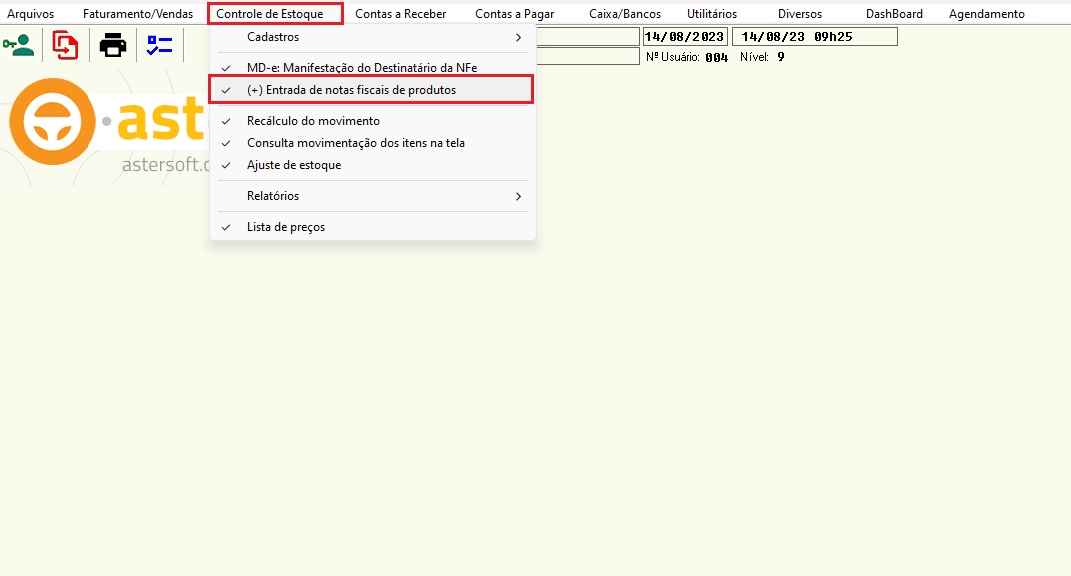Expand the Cadastros submenu
This screenshot has width=1071, height=576.
(372, 37)
